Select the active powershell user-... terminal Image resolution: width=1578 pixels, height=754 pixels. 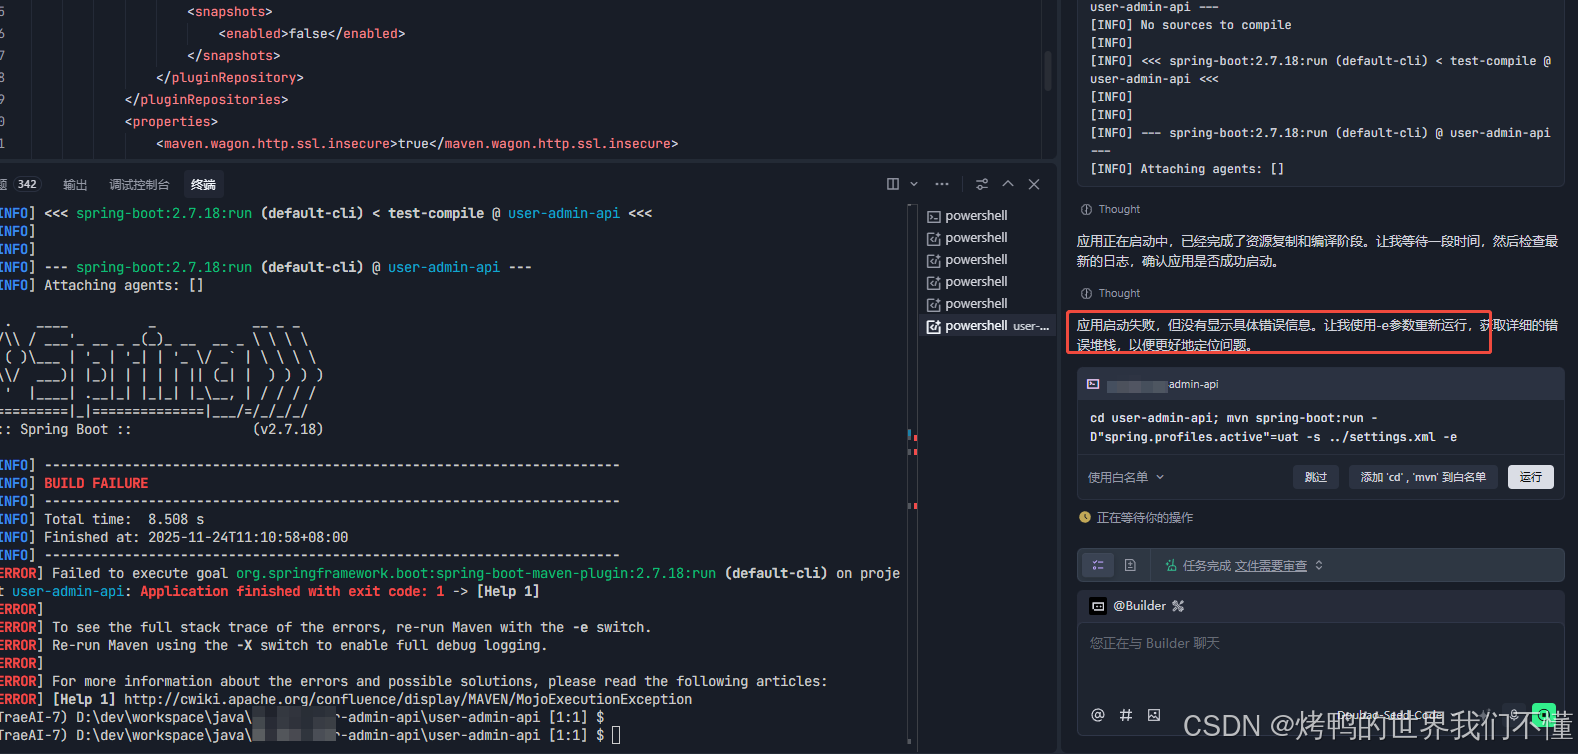(988, 326)
